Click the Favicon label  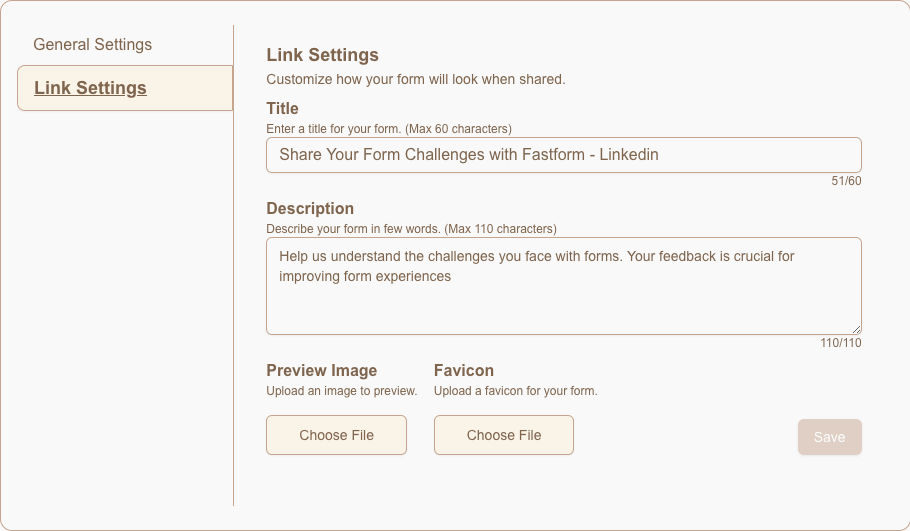[x=464, y=370]
